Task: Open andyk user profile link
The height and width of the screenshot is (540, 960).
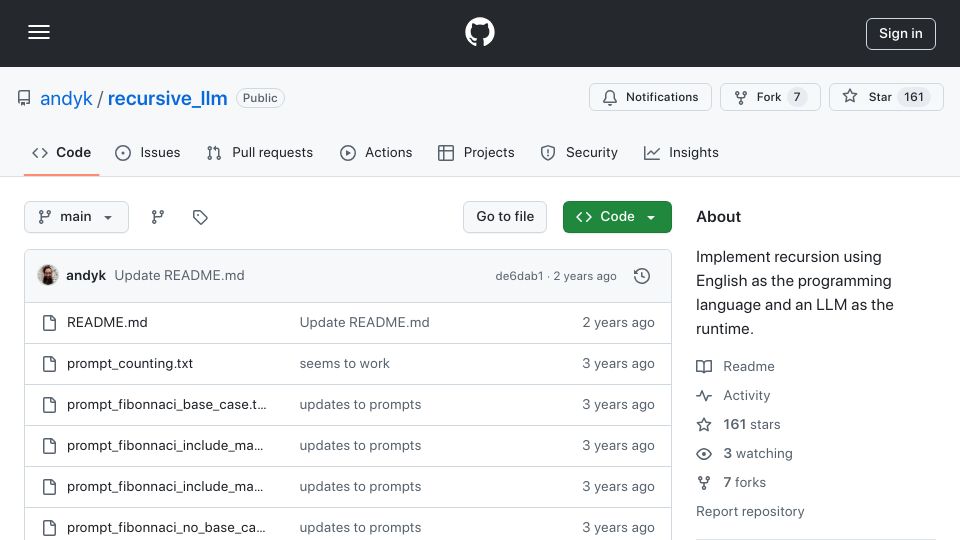Action: 66,98
